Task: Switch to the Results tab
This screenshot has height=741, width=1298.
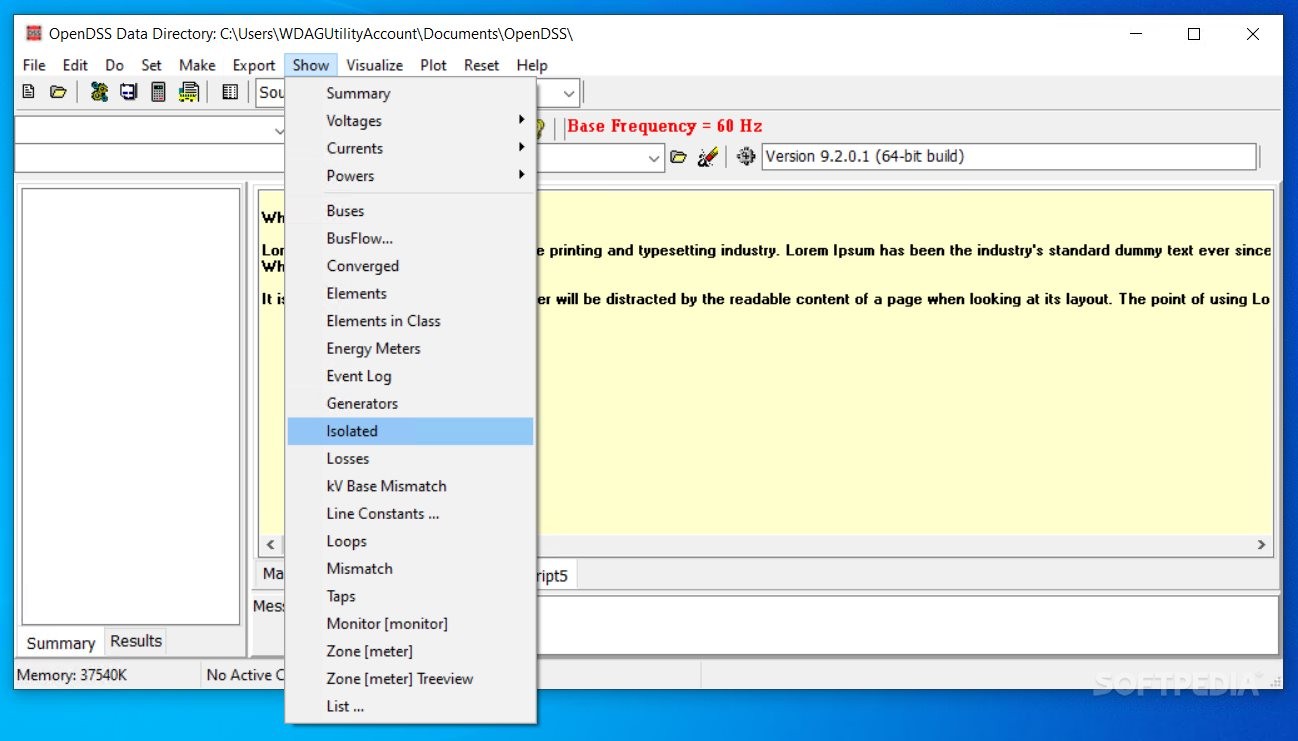Action: coord(135,641)
